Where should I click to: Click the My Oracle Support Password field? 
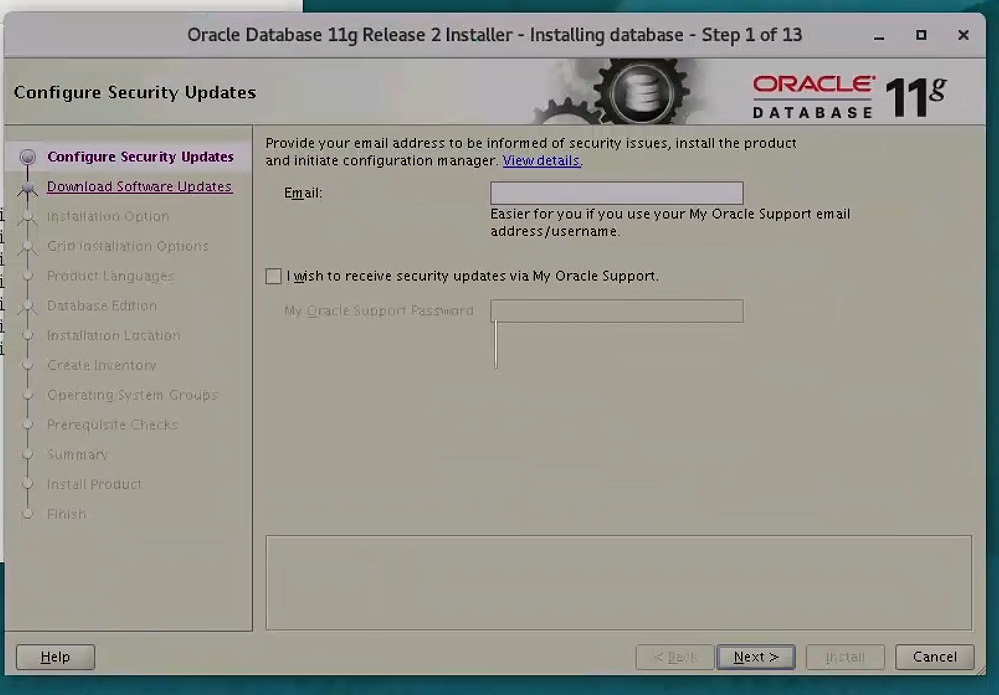(616, 311)
